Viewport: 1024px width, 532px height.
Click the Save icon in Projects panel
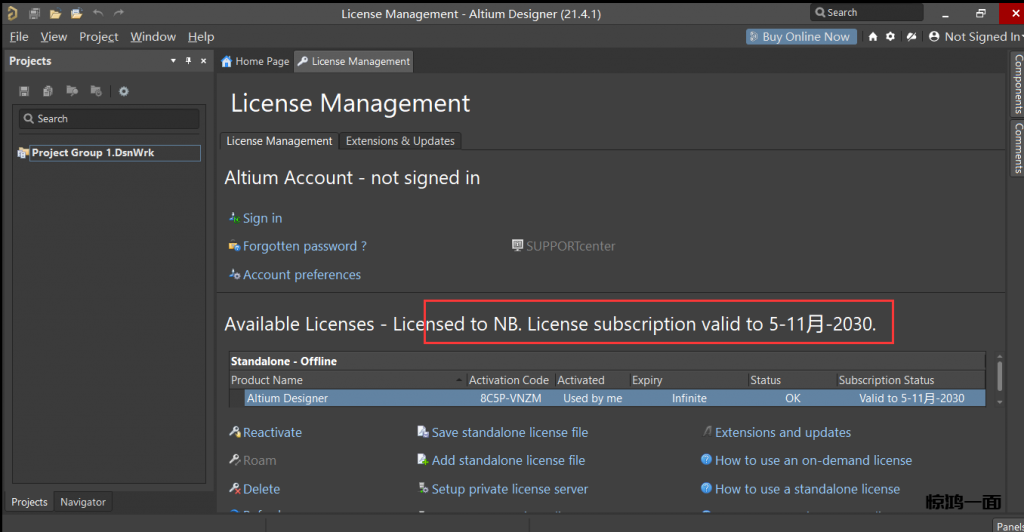coord(24,91)
